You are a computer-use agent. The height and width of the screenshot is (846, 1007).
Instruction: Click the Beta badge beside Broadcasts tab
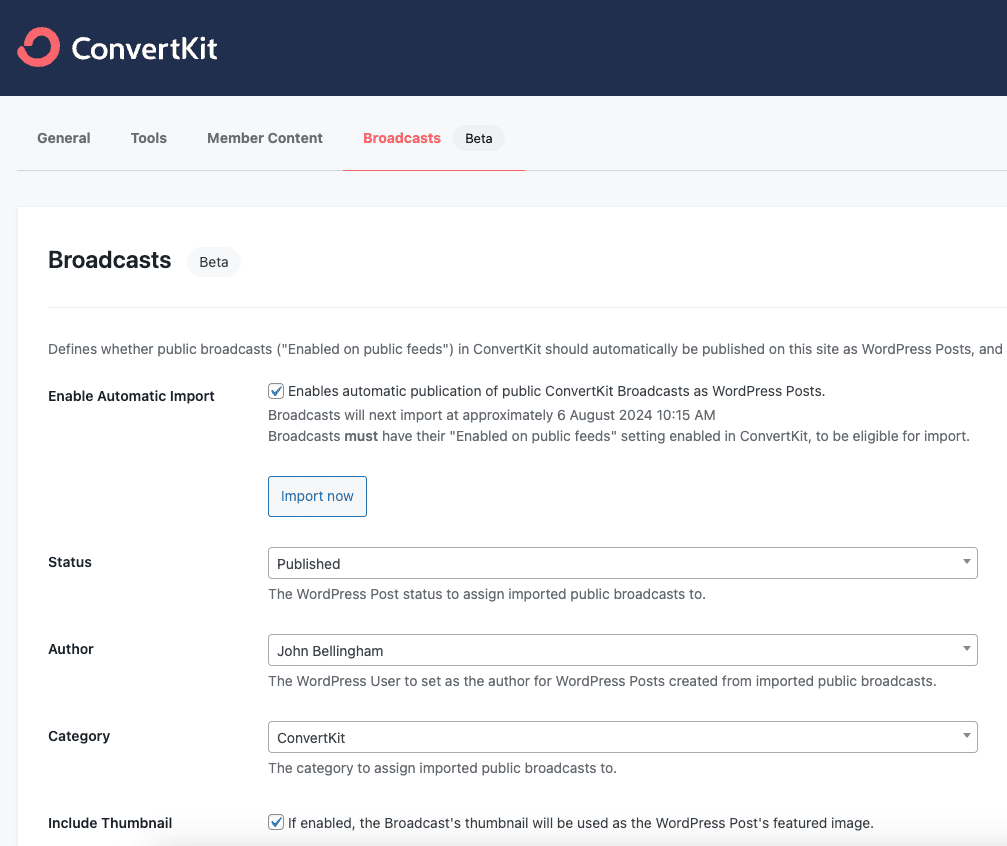click(x=478, y=139)
